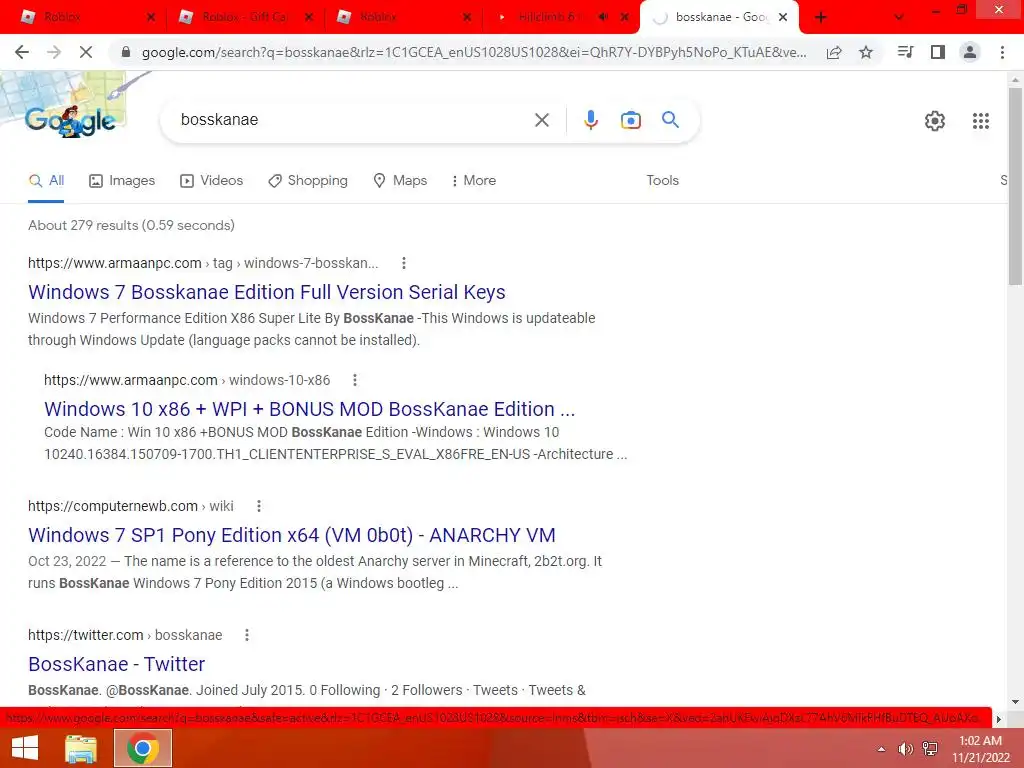Open the BossKanae - Twitter link
The height and width of the screenshot is (768, 1024).
point(116,664)
